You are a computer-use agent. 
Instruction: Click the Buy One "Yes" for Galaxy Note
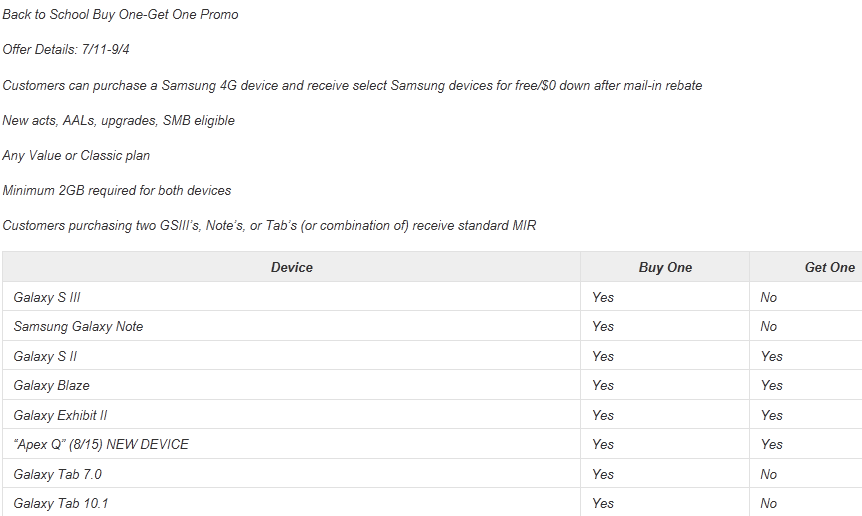pyautogui.click(x=603, y=326)
